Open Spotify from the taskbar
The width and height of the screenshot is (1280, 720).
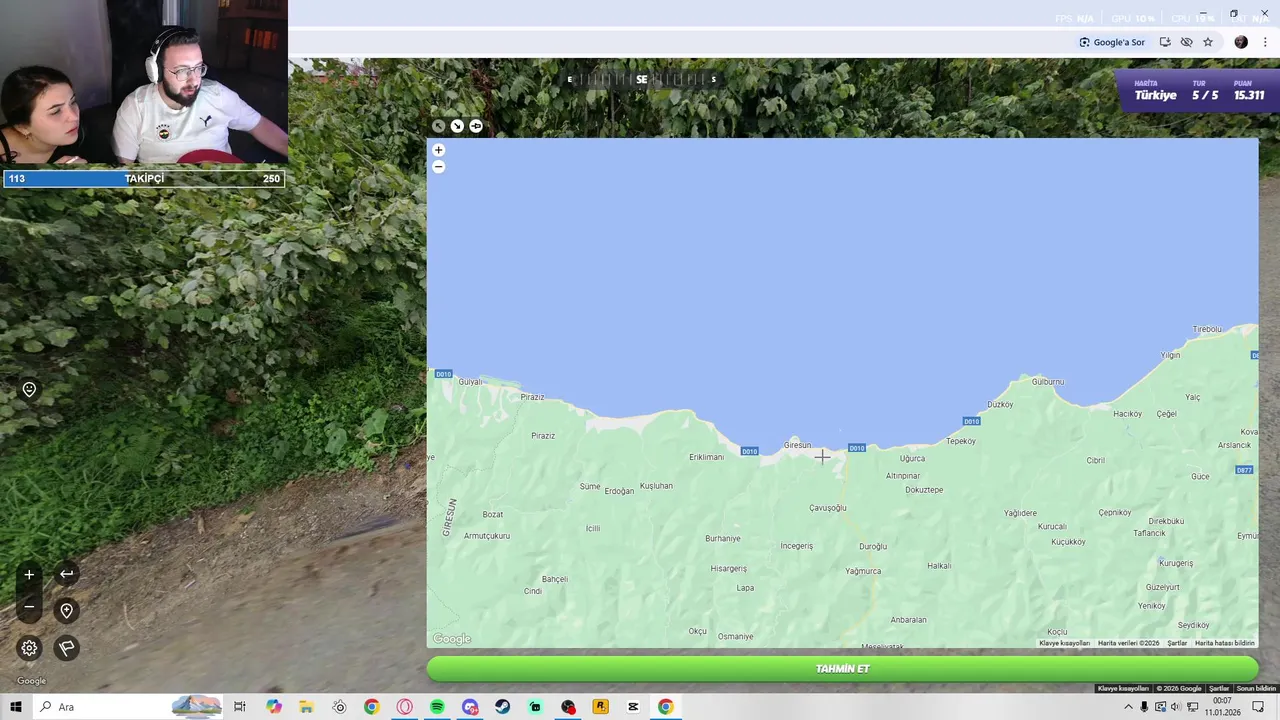coord(437,707)
